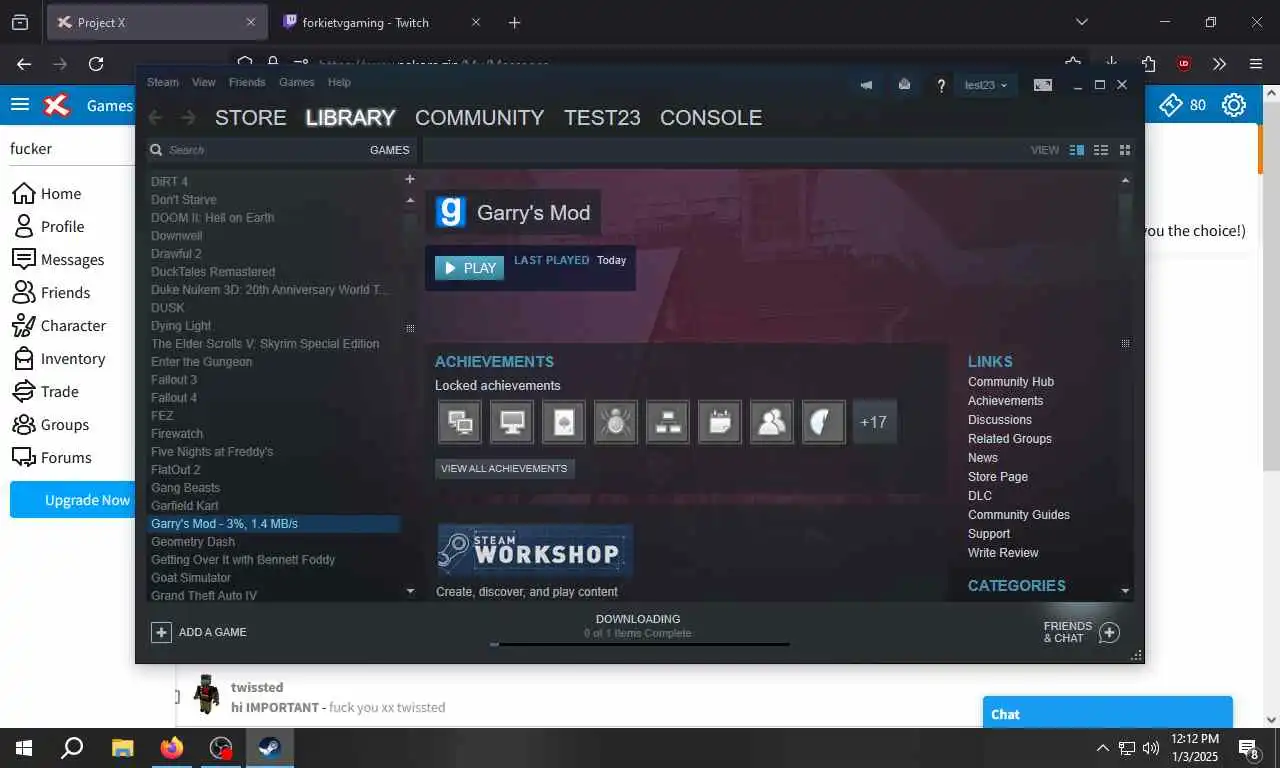Go forward with Steam's forward arrow

coord(188,118)
